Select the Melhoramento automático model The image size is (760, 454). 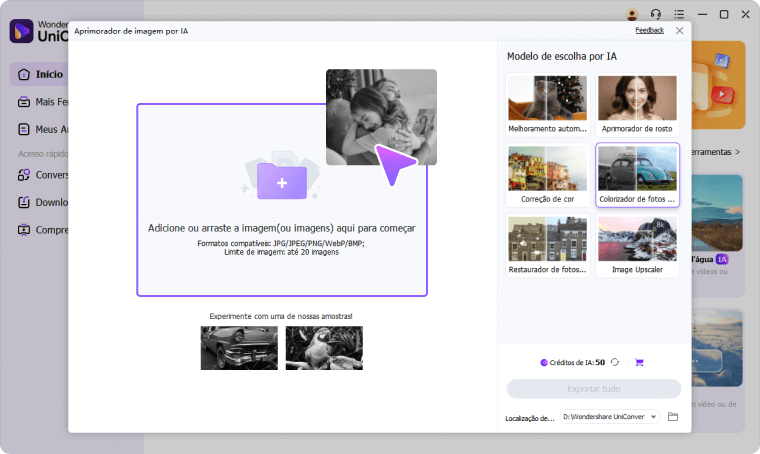point(547,105)
